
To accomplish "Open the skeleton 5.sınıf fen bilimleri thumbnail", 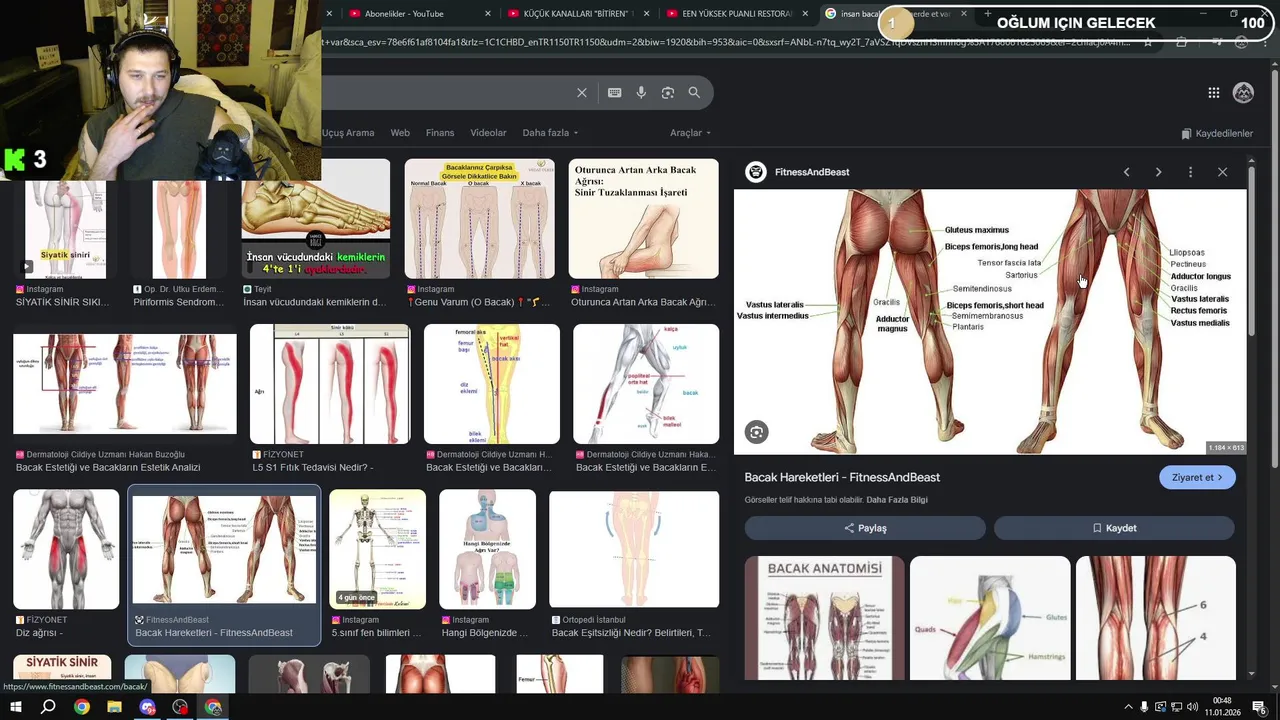I will (x=377, y=549).
